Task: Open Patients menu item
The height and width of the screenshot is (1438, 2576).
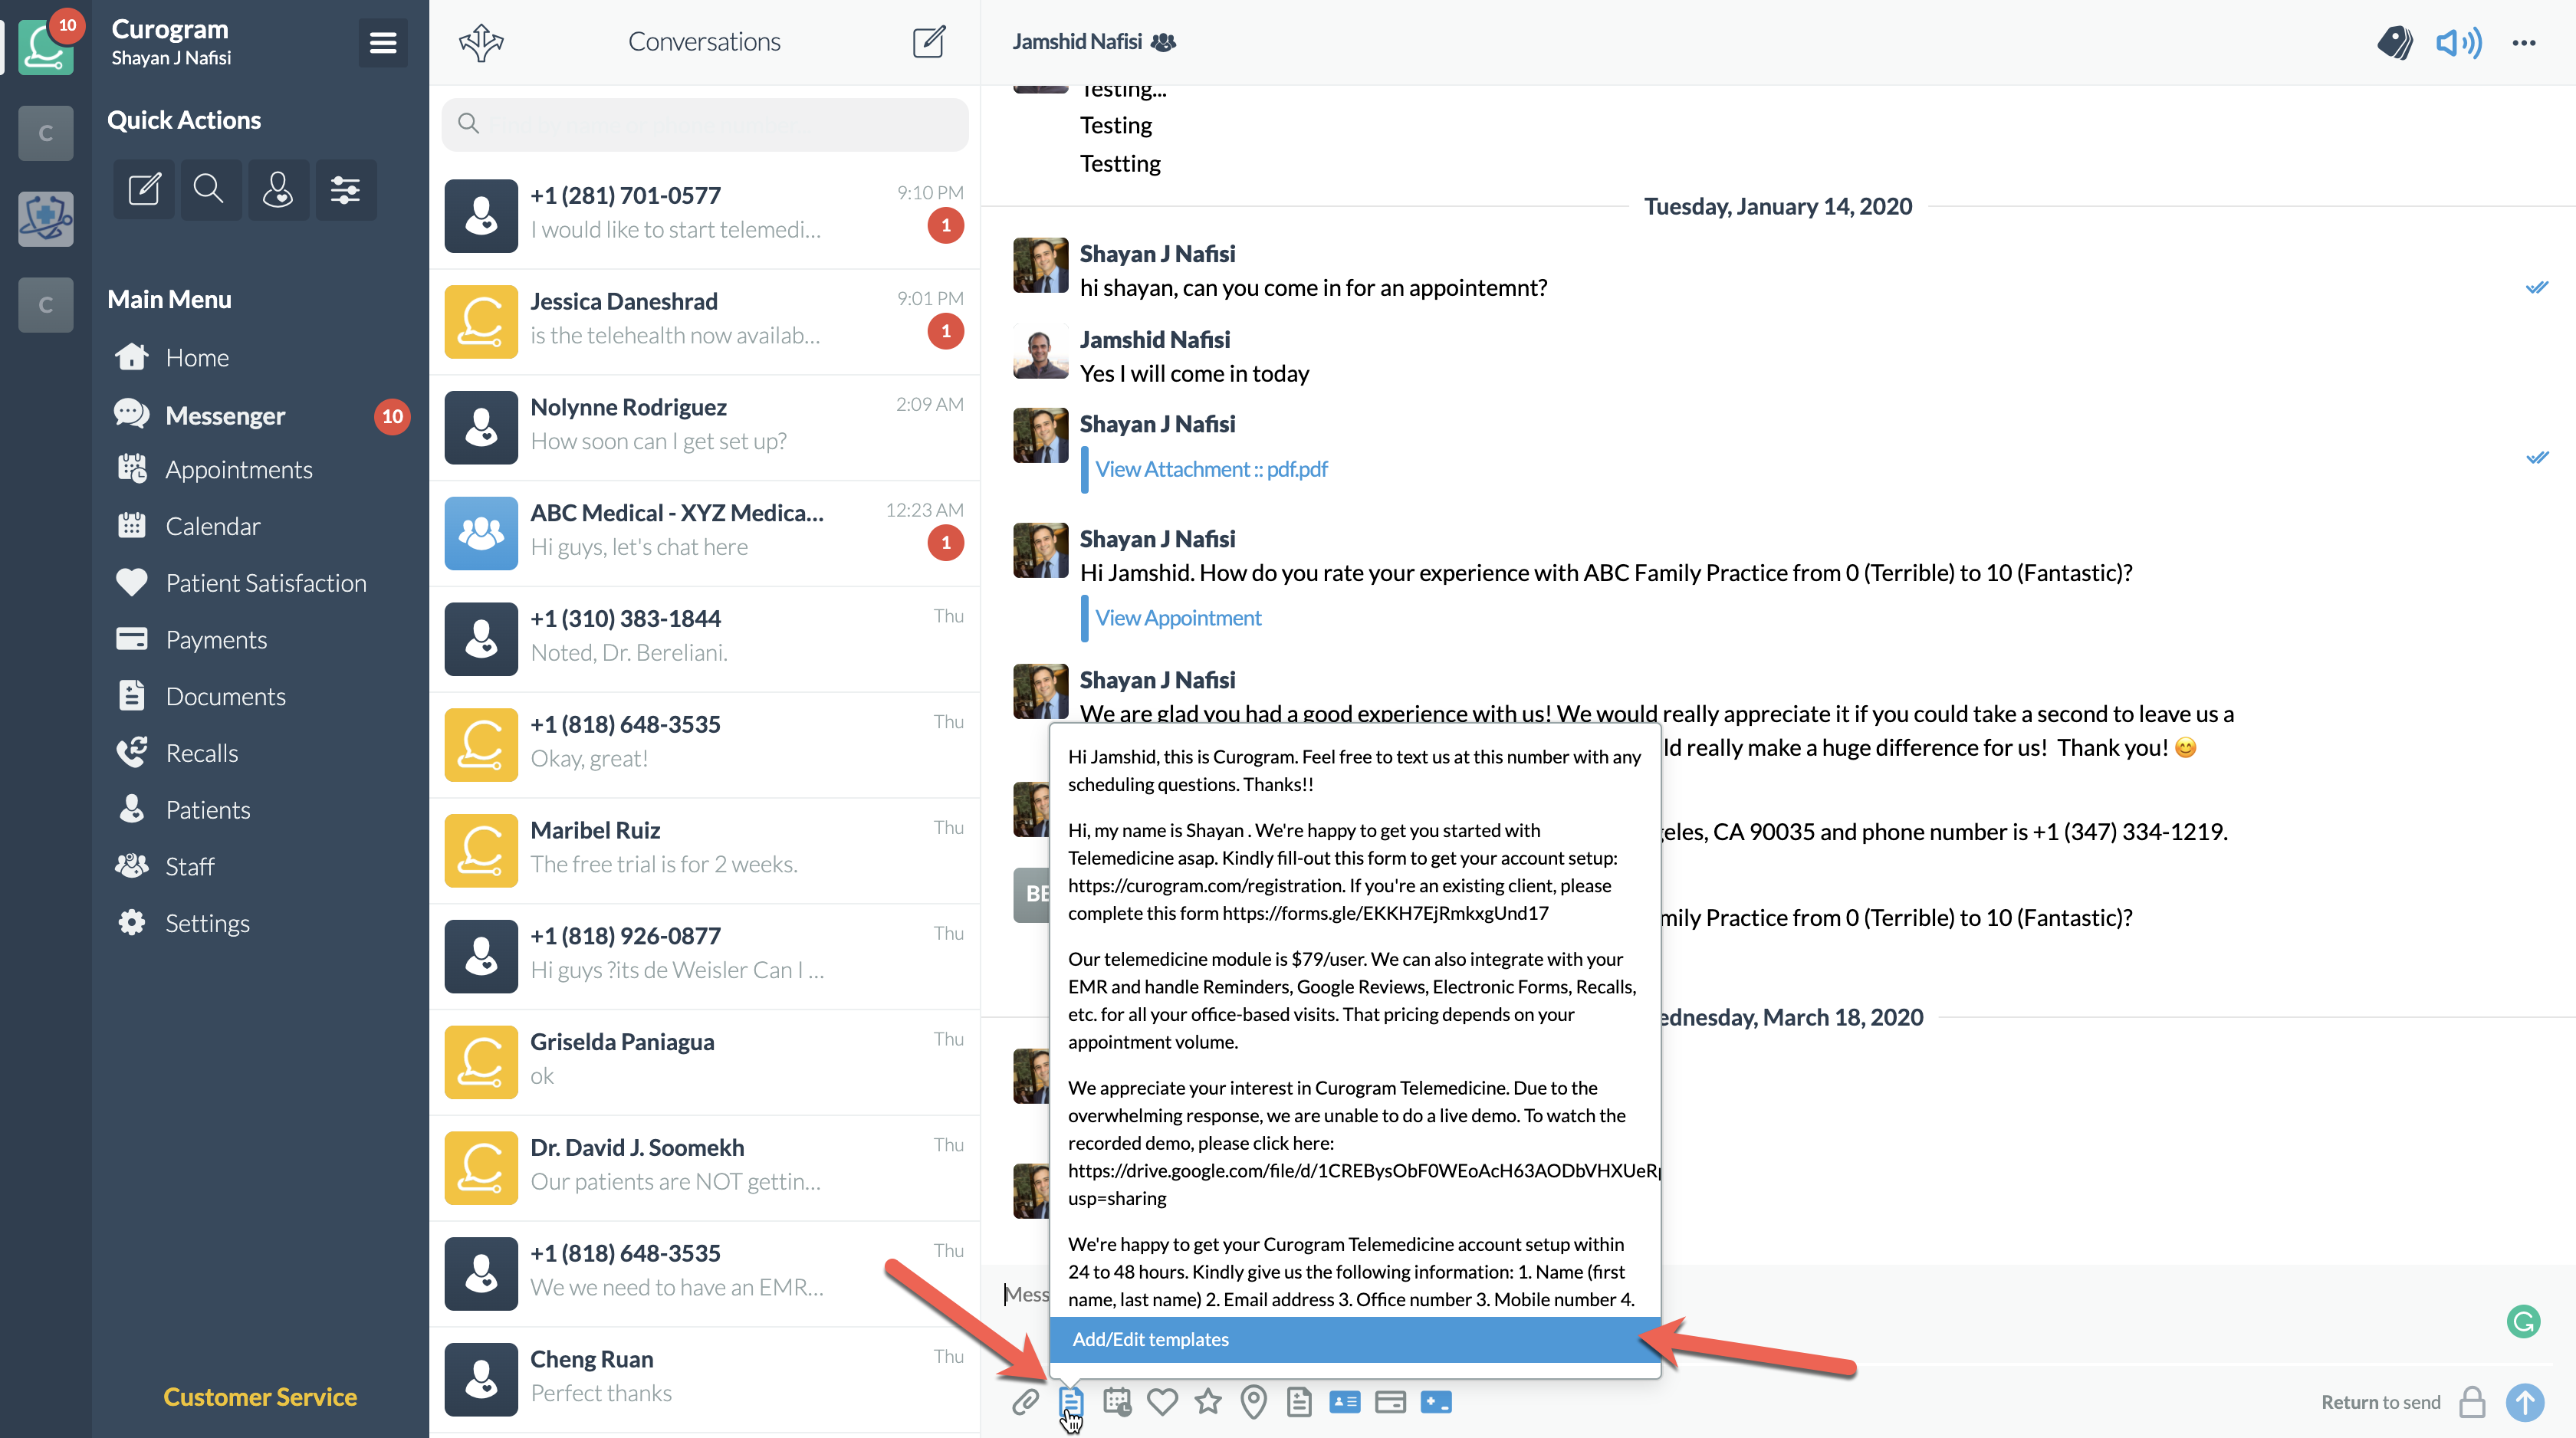Action: tap(207, 810)
